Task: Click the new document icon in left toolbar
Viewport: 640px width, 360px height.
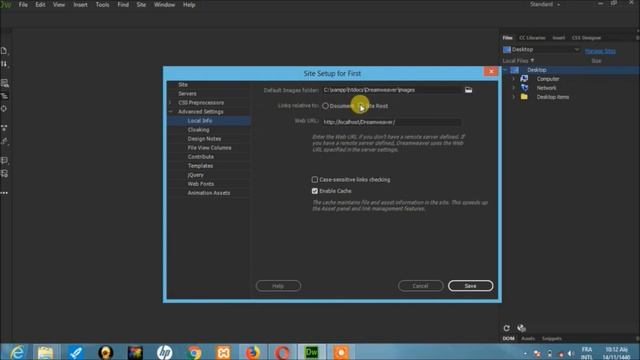Action: pos(4,51)
